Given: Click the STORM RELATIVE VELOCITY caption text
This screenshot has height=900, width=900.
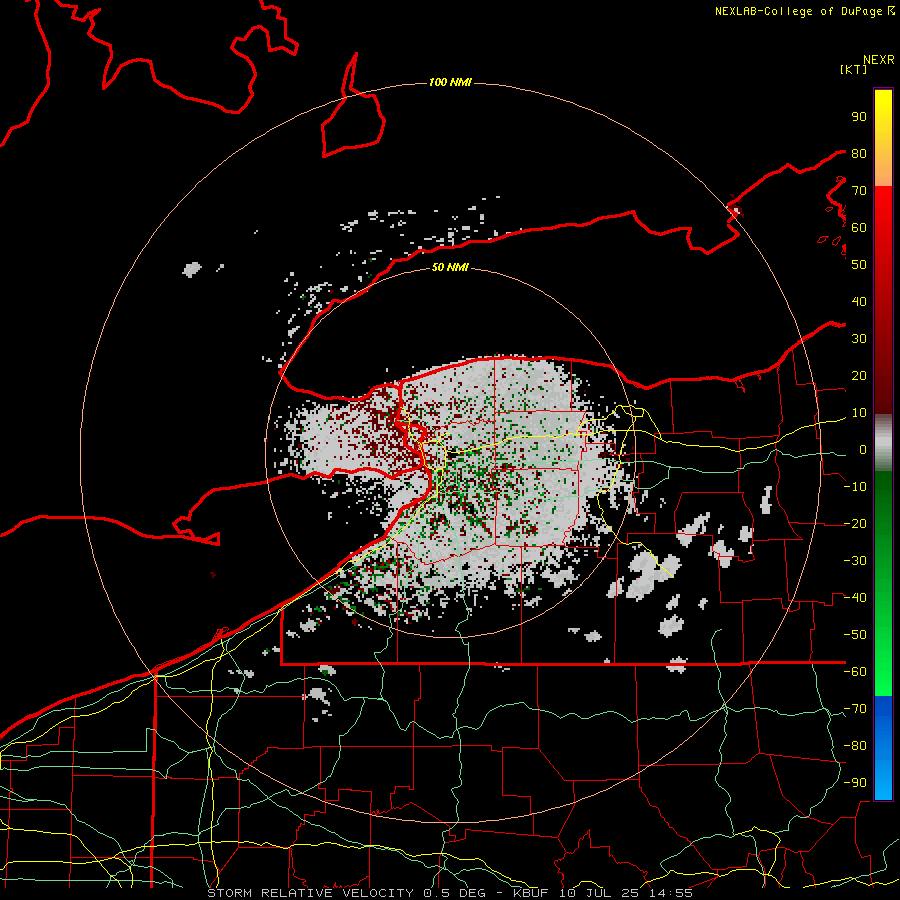Looking at the screenshot, I should coord(312,893).
